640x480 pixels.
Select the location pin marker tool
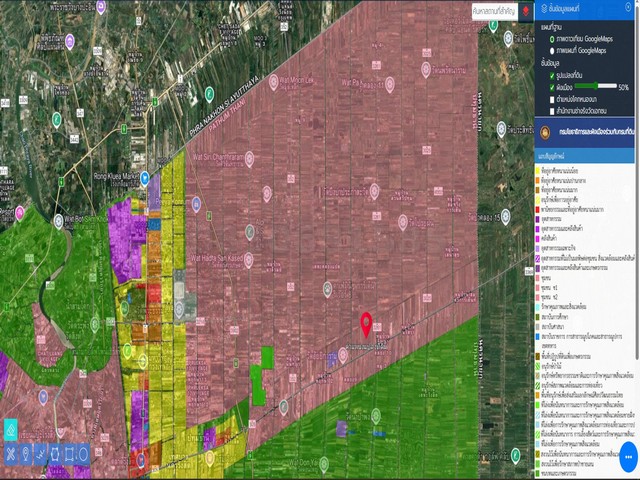point(25,454)
